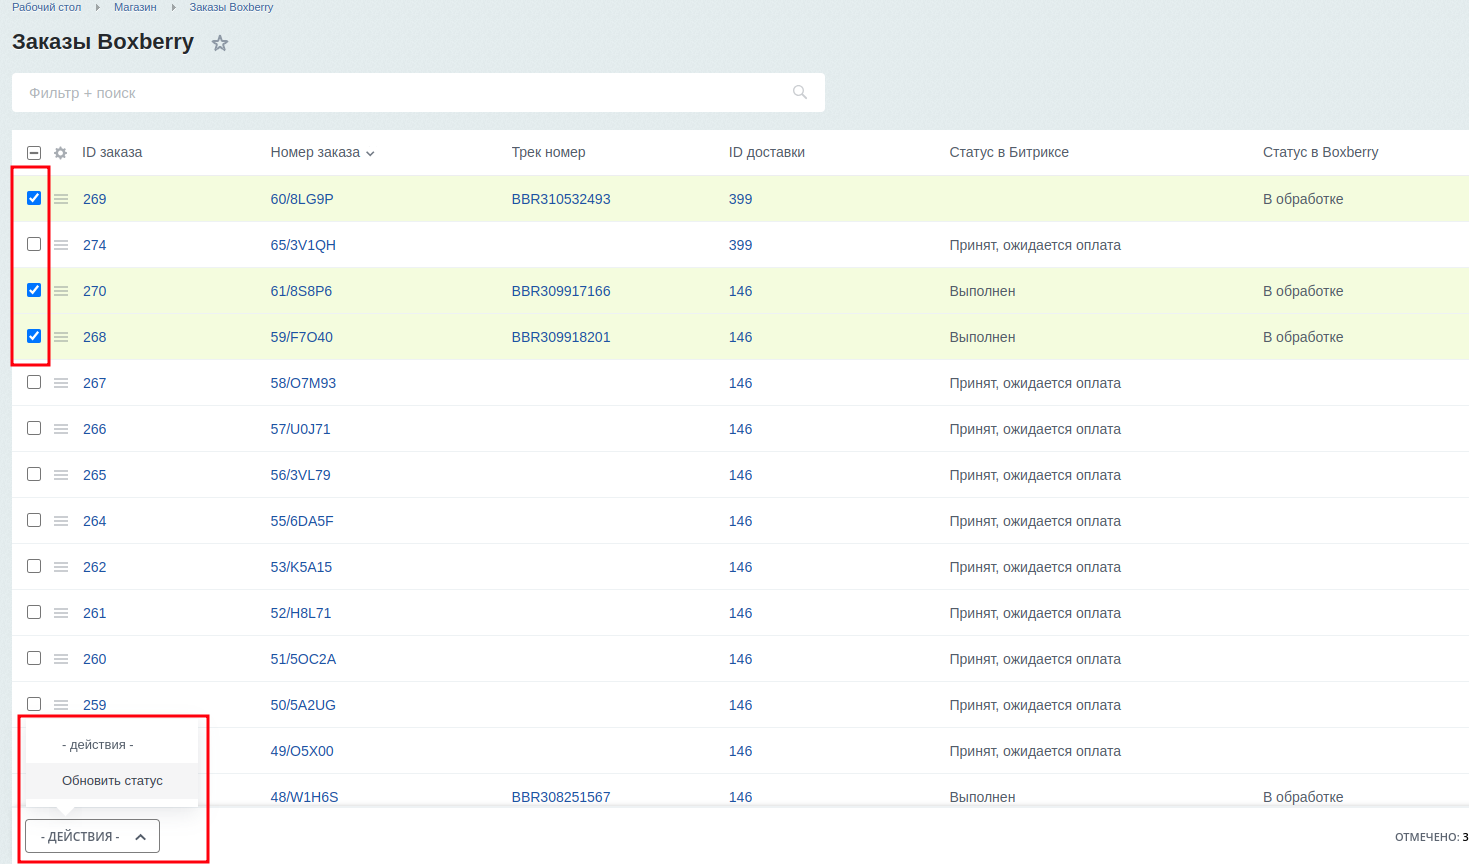Check the checkbox for order 274
1469x864 pixels.
click(34, 244)
